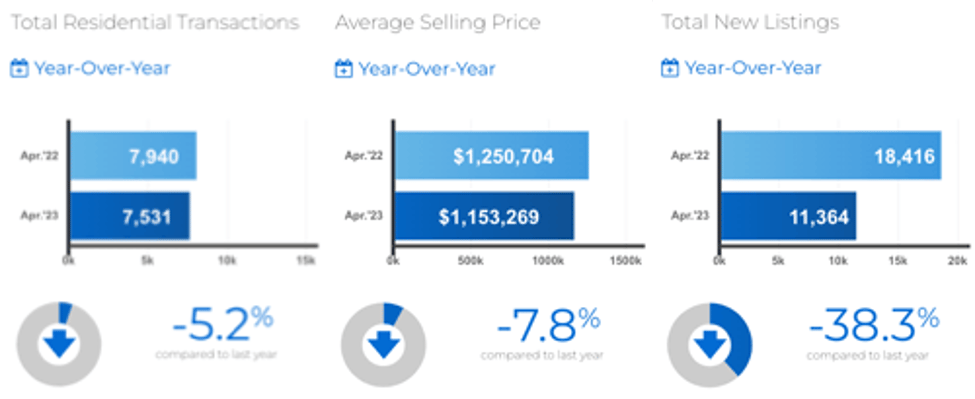This screenshot has width=975, height=399.
Task: Click the Total New Listings heading
Action: [x=750, y=23]
